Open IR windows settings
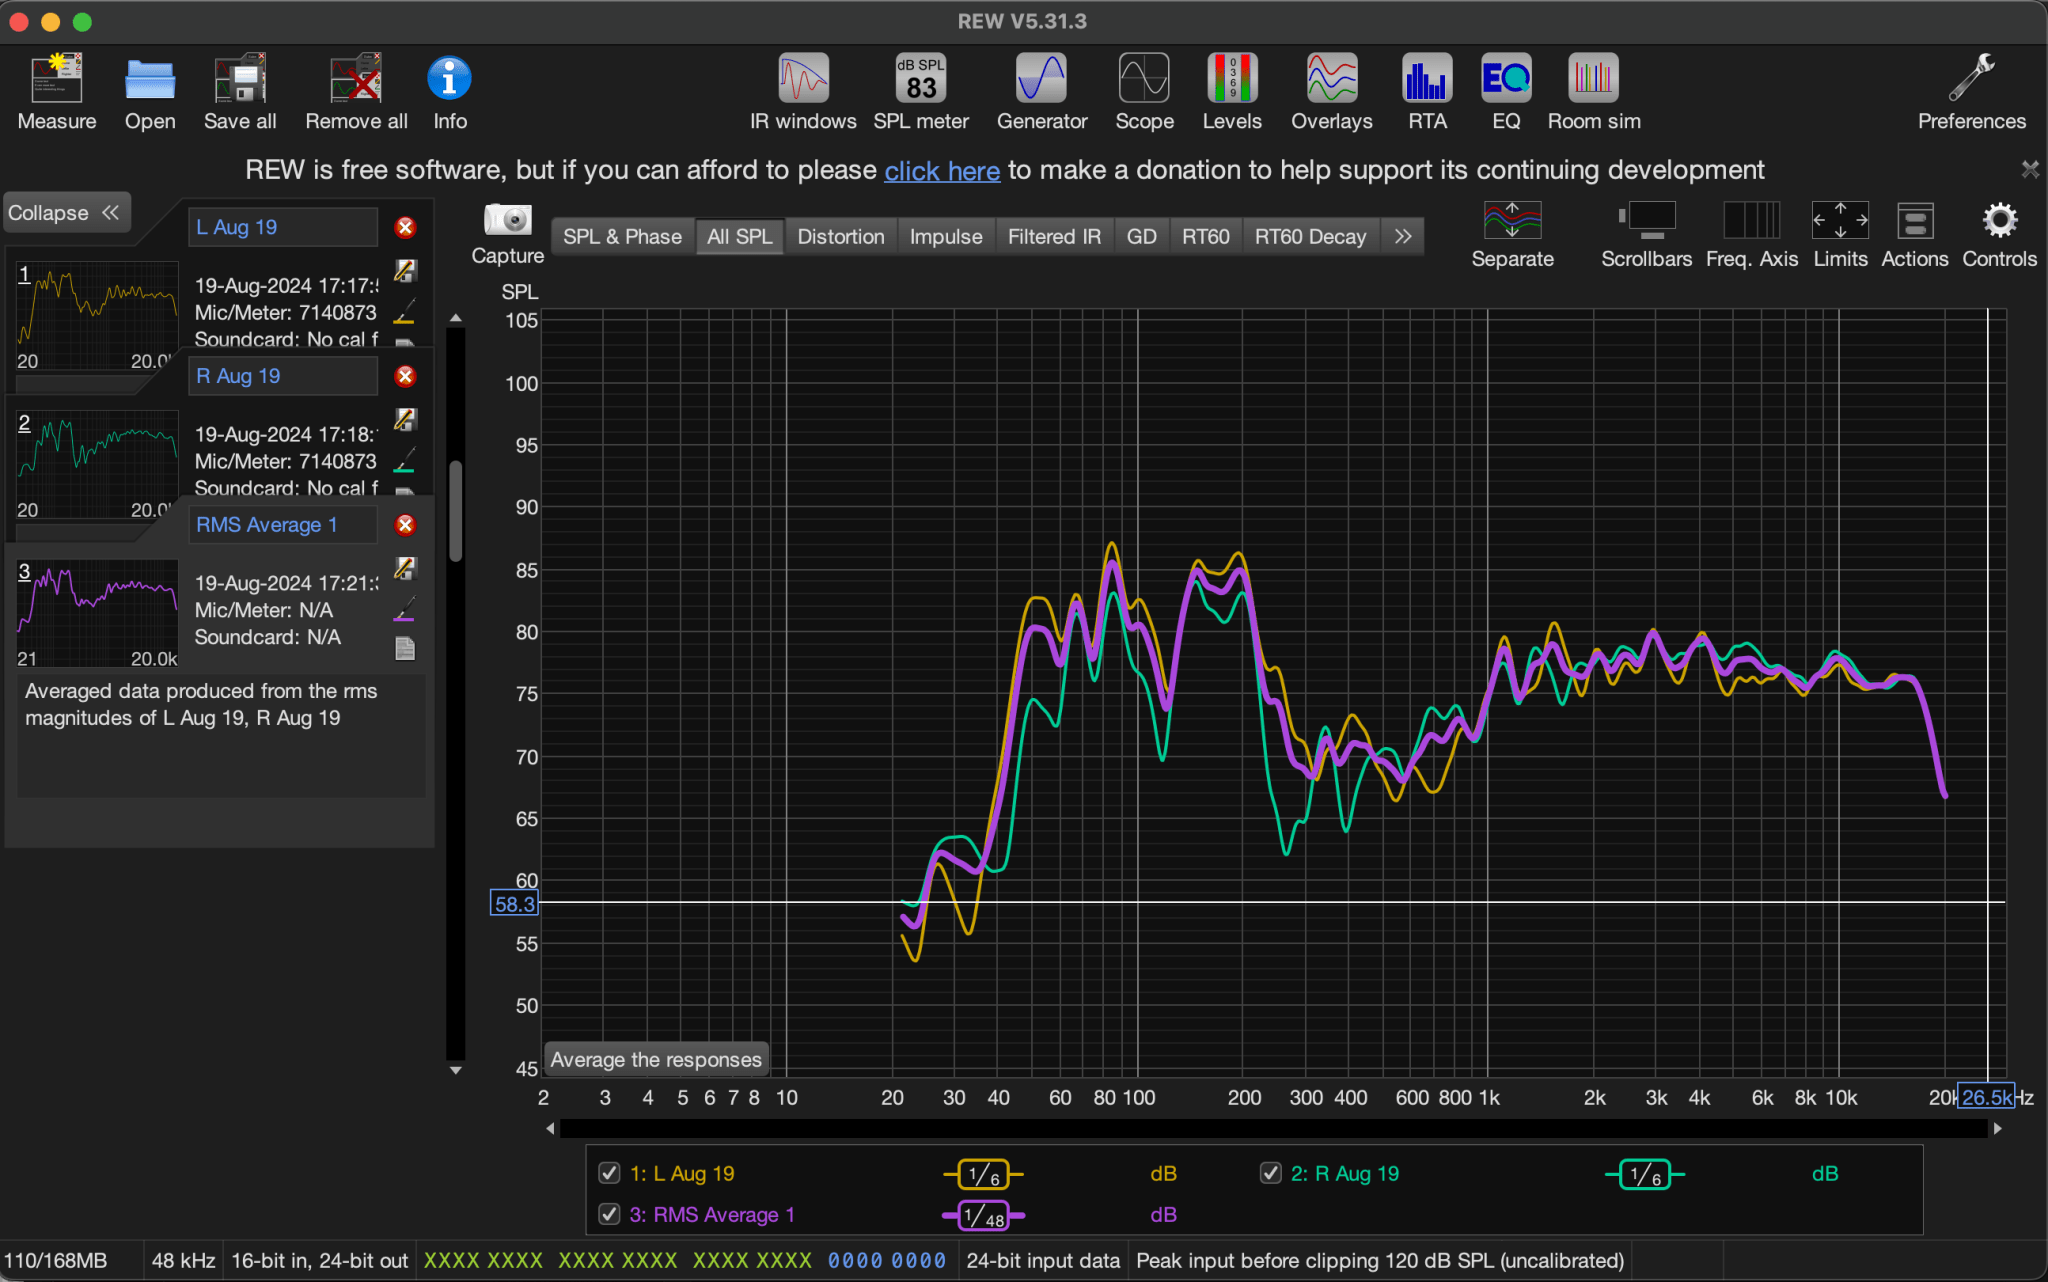 [x=803, y=92]
